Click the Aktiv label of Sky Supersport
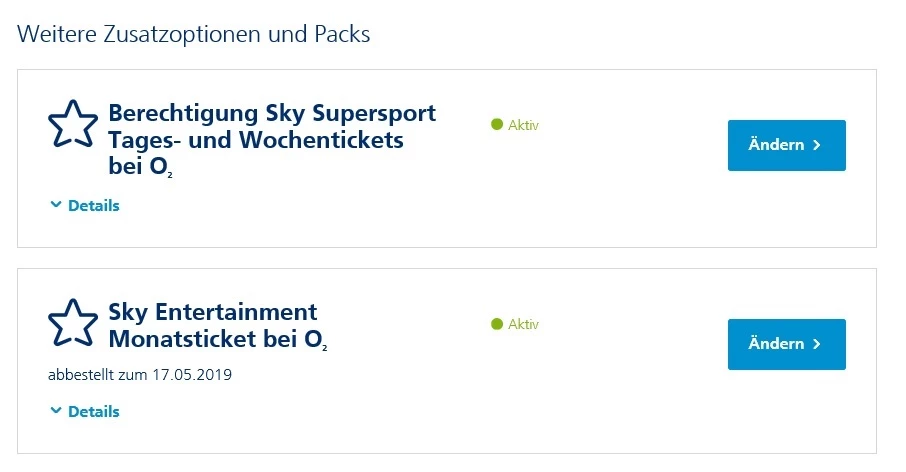906x472 pixels. pos(523,125)
